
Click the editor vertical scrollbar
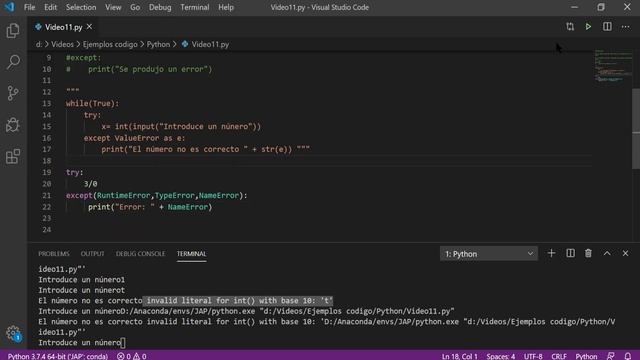point(636,129)
